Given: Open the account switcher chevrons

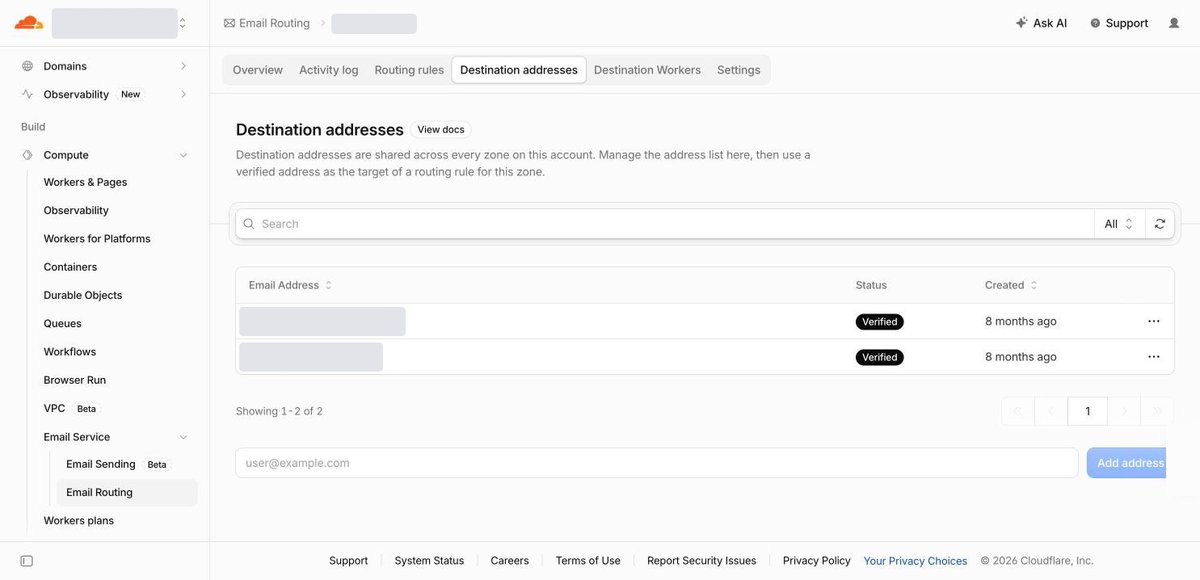Looking at the screenshot, I should pyautogui.click(x=182, y=23).
